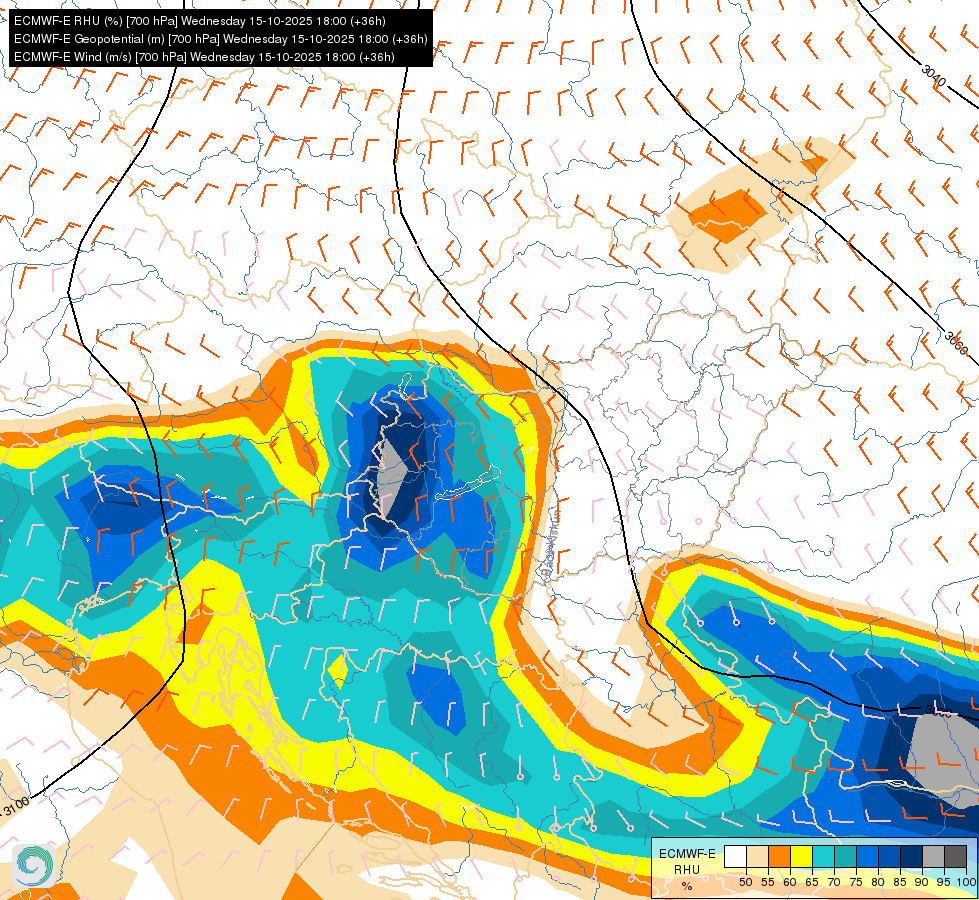The width and height of the screenshot is (979, 900).
Task: Click the 3100 geopotential contour label
Action: click(x=16, y=806)
